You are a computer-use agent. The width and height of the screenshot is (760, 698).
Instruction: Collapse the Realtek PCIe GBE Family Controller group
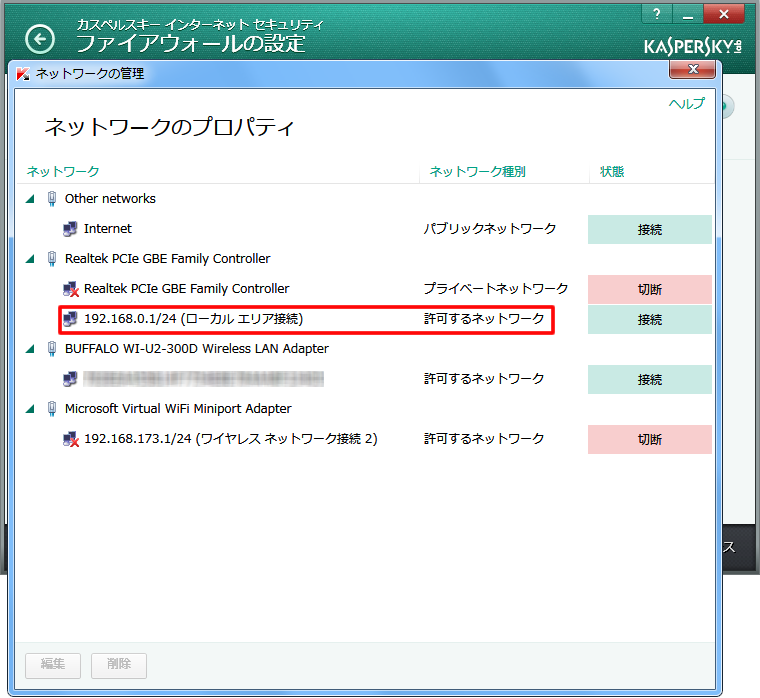[30, 259]
